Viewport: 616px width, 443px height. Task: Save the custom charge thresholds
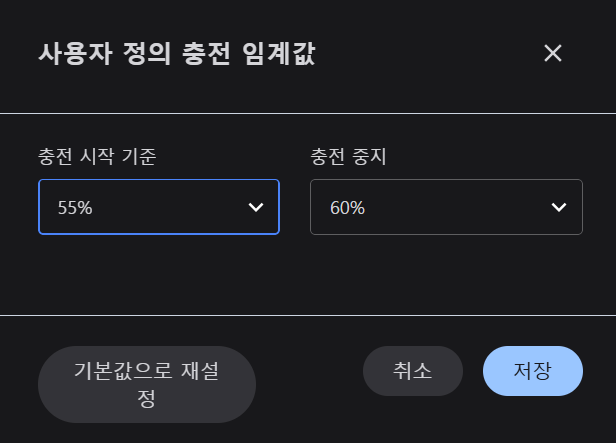click(532, 371)
